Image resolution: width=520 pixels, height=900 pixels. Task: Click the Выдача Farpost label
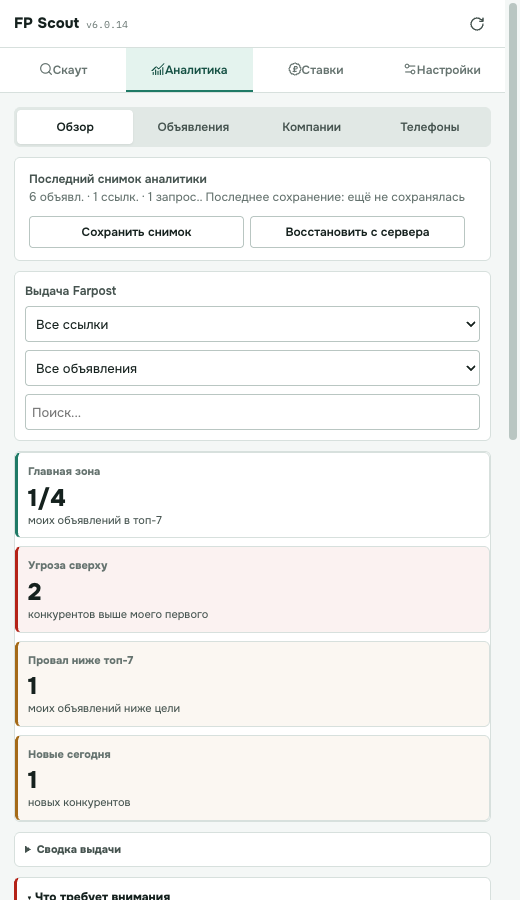coord(71,291)
